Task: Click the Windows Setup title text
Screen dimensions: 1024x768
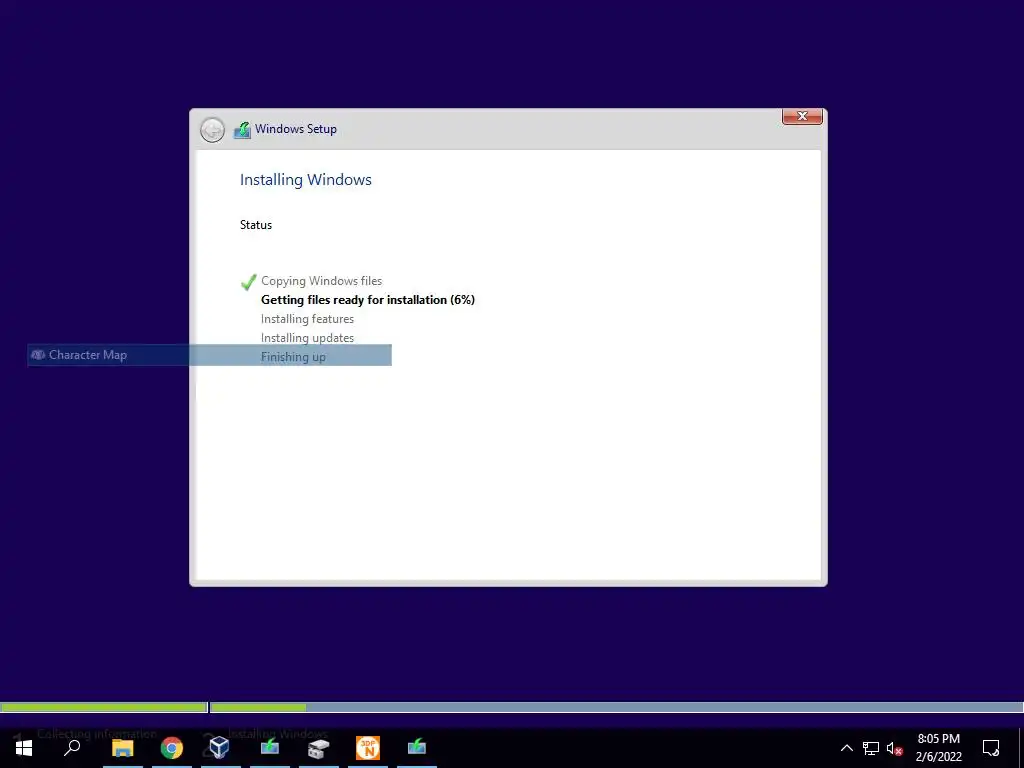Action: point(296,129)
